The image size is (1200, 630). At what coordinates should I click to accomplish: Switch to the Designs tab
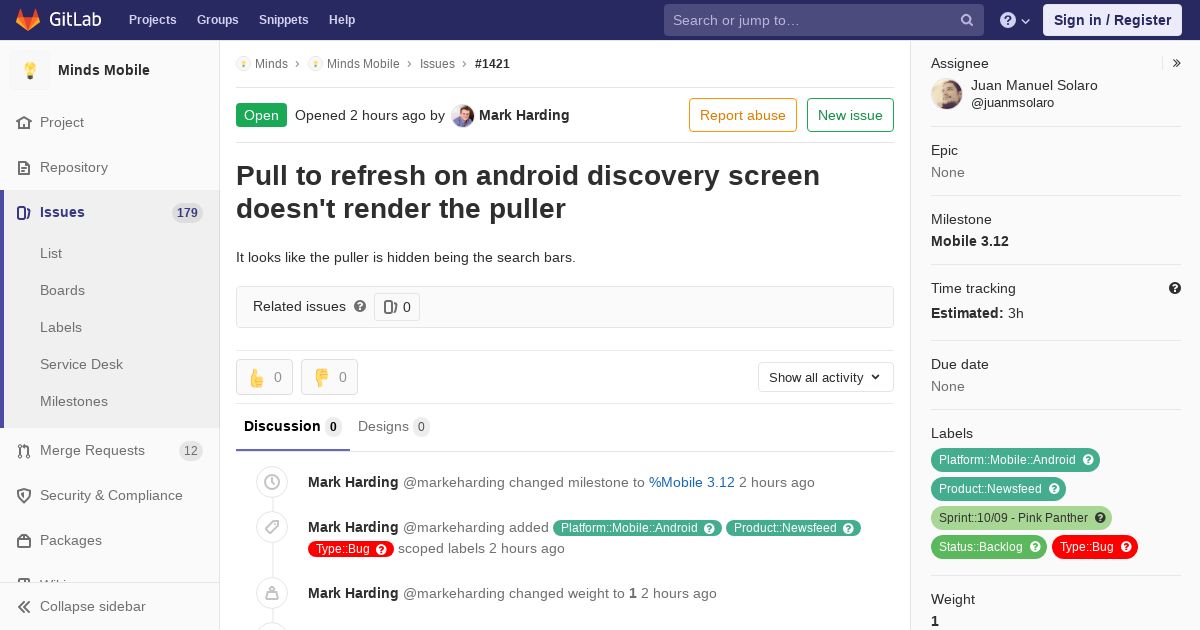coord(394,427)
